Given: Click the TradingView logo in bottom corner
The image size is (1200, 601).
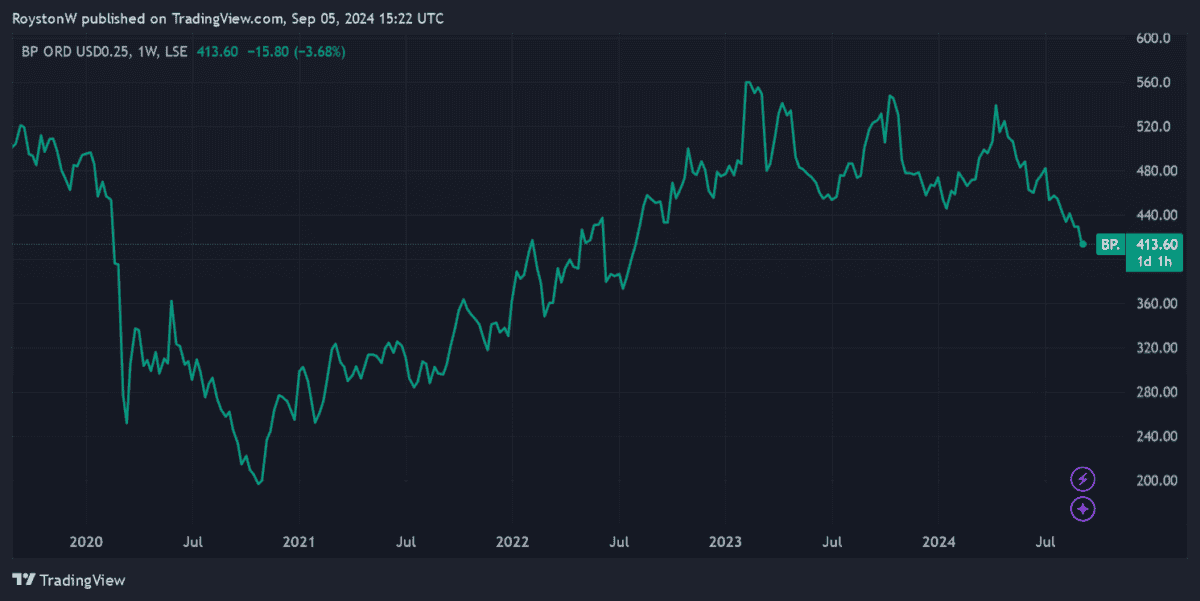Looking at the screenshot, I should pos(68,580).
